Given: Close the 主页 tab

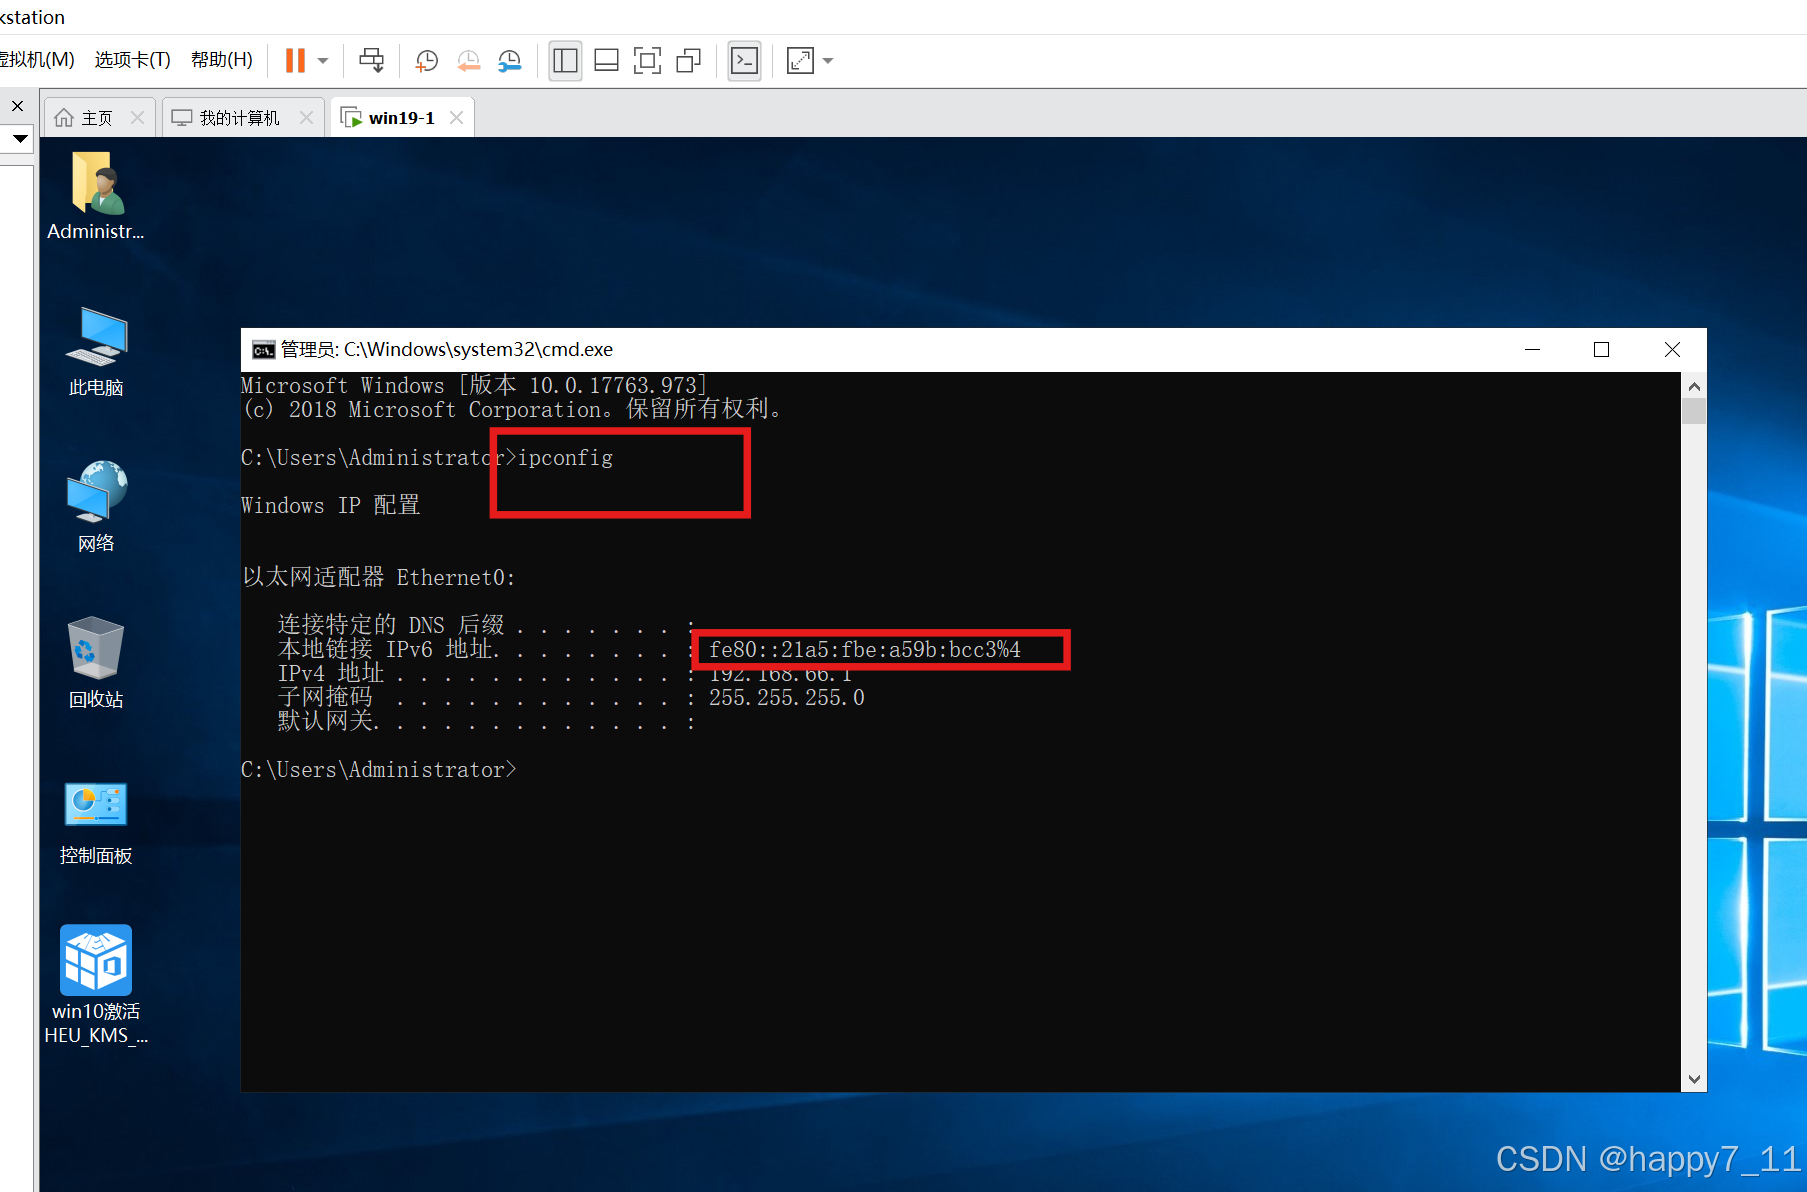Looking at the screenshot, I should click(138, 118).
